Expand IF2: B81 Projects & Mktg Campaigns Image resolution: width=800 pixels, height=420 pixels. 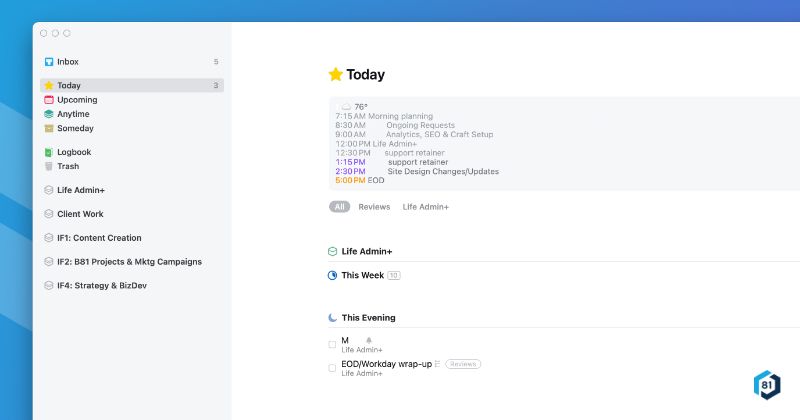point(129,262)
